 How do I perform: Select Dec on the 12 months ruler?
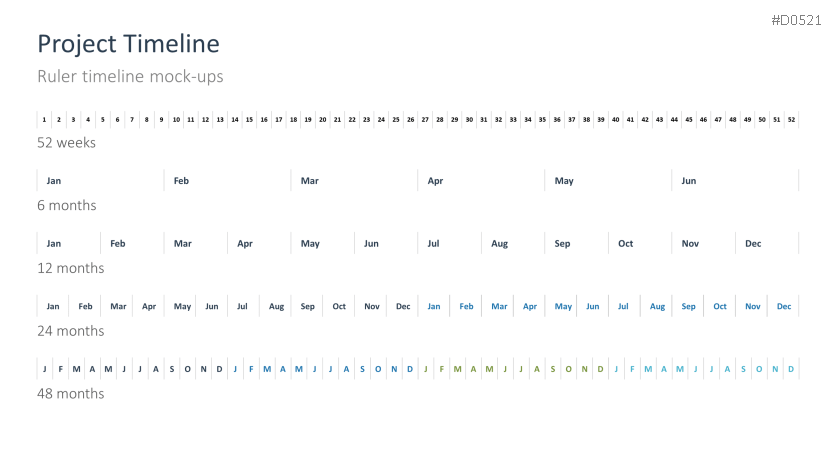pos(753,244)
